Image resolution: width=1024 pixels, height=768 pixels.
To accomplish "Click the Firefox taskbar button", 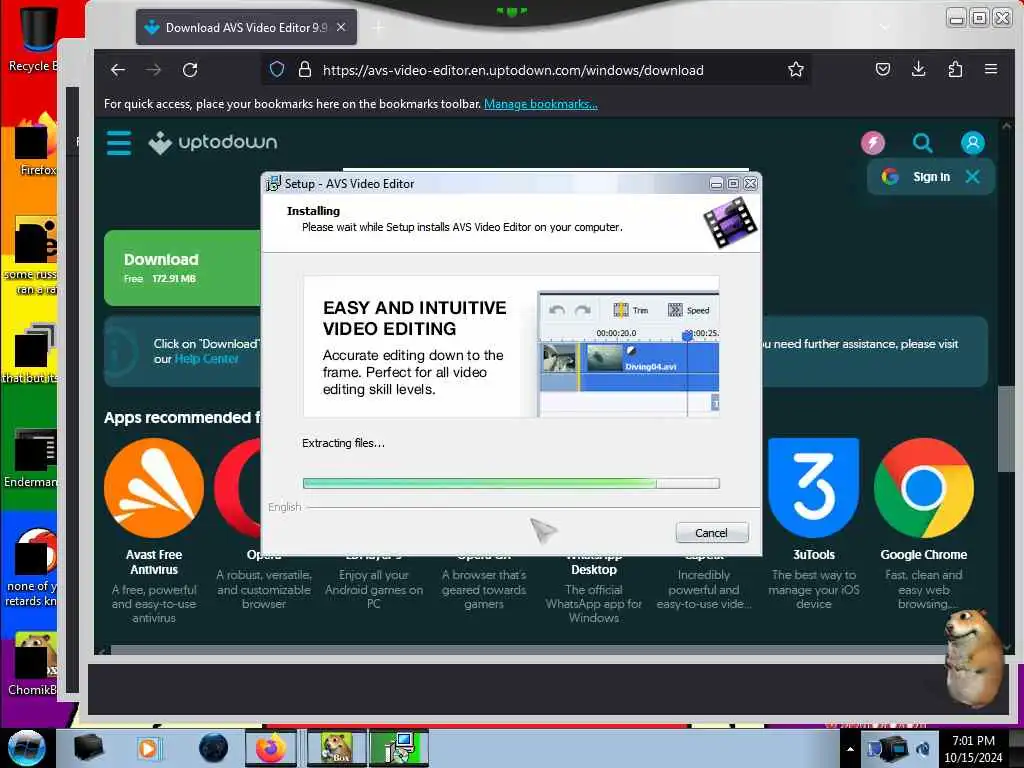I will [271, 748].
